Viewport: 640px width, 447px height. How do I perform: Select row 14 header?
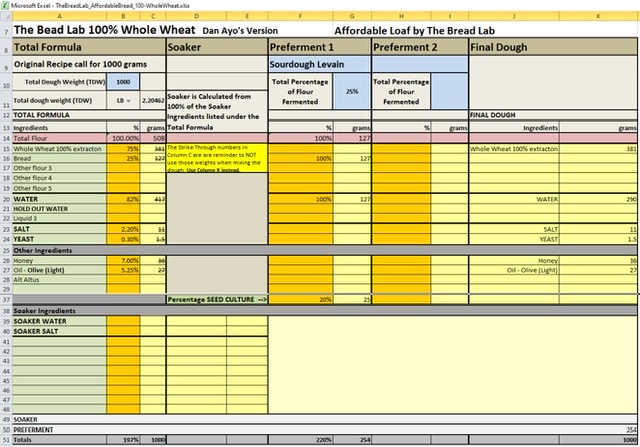tap(6, 138)
